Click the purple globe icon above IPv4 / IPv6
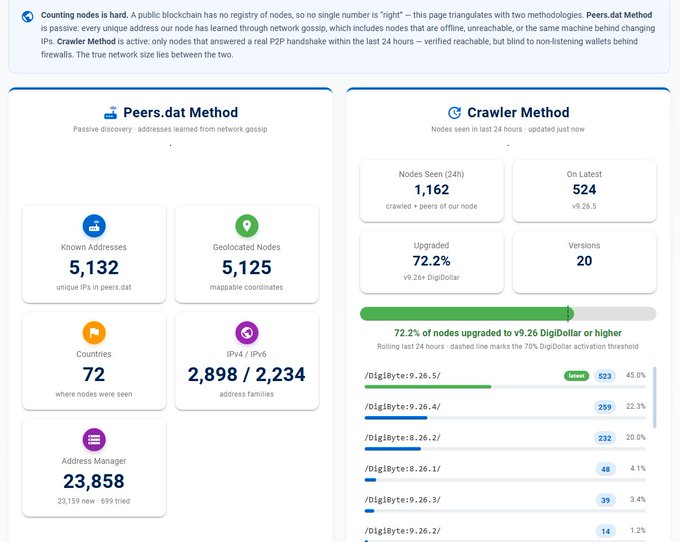 point(247,333)
